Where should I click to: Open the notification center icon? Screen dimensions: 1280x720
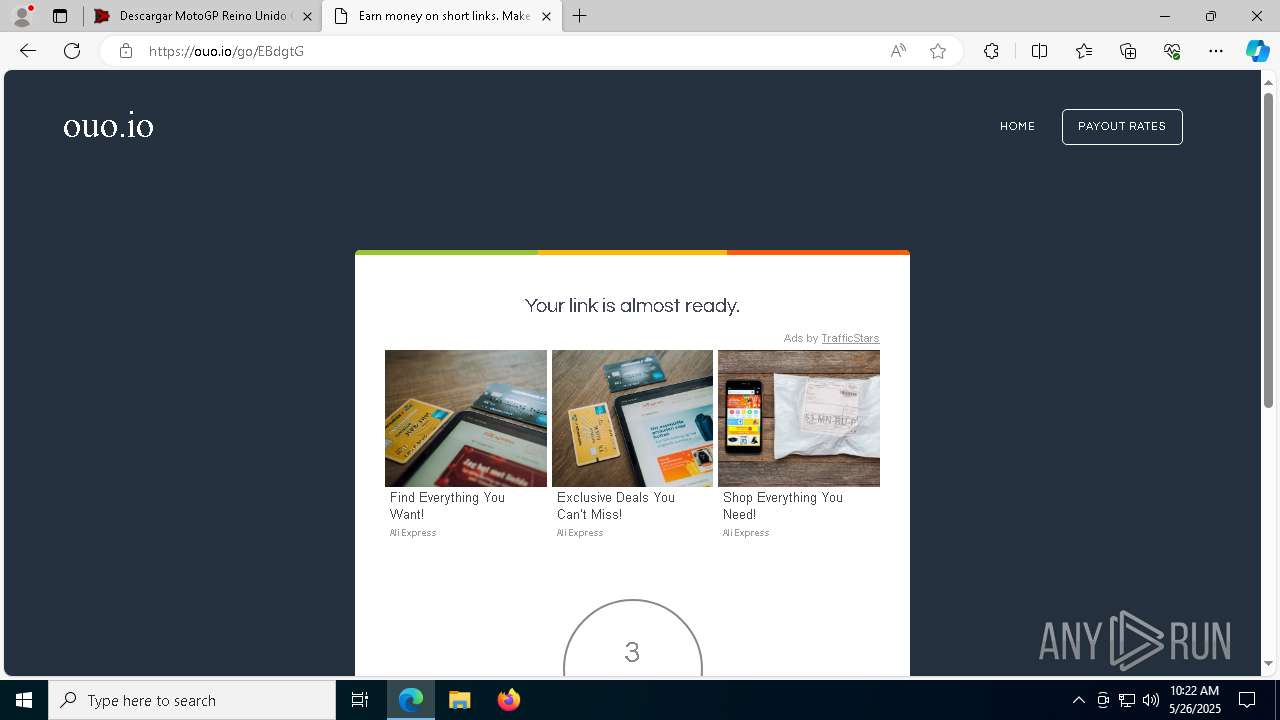(1247, 700)
